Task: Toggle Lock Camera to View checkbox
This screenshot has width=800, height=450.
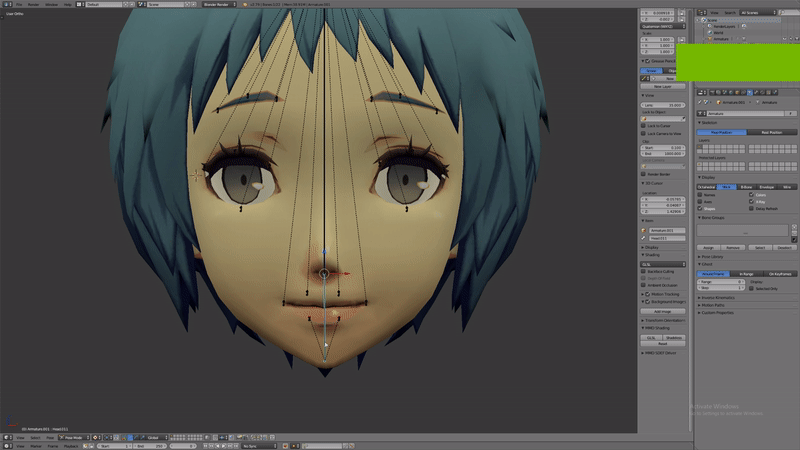Action: coord(643,133)
